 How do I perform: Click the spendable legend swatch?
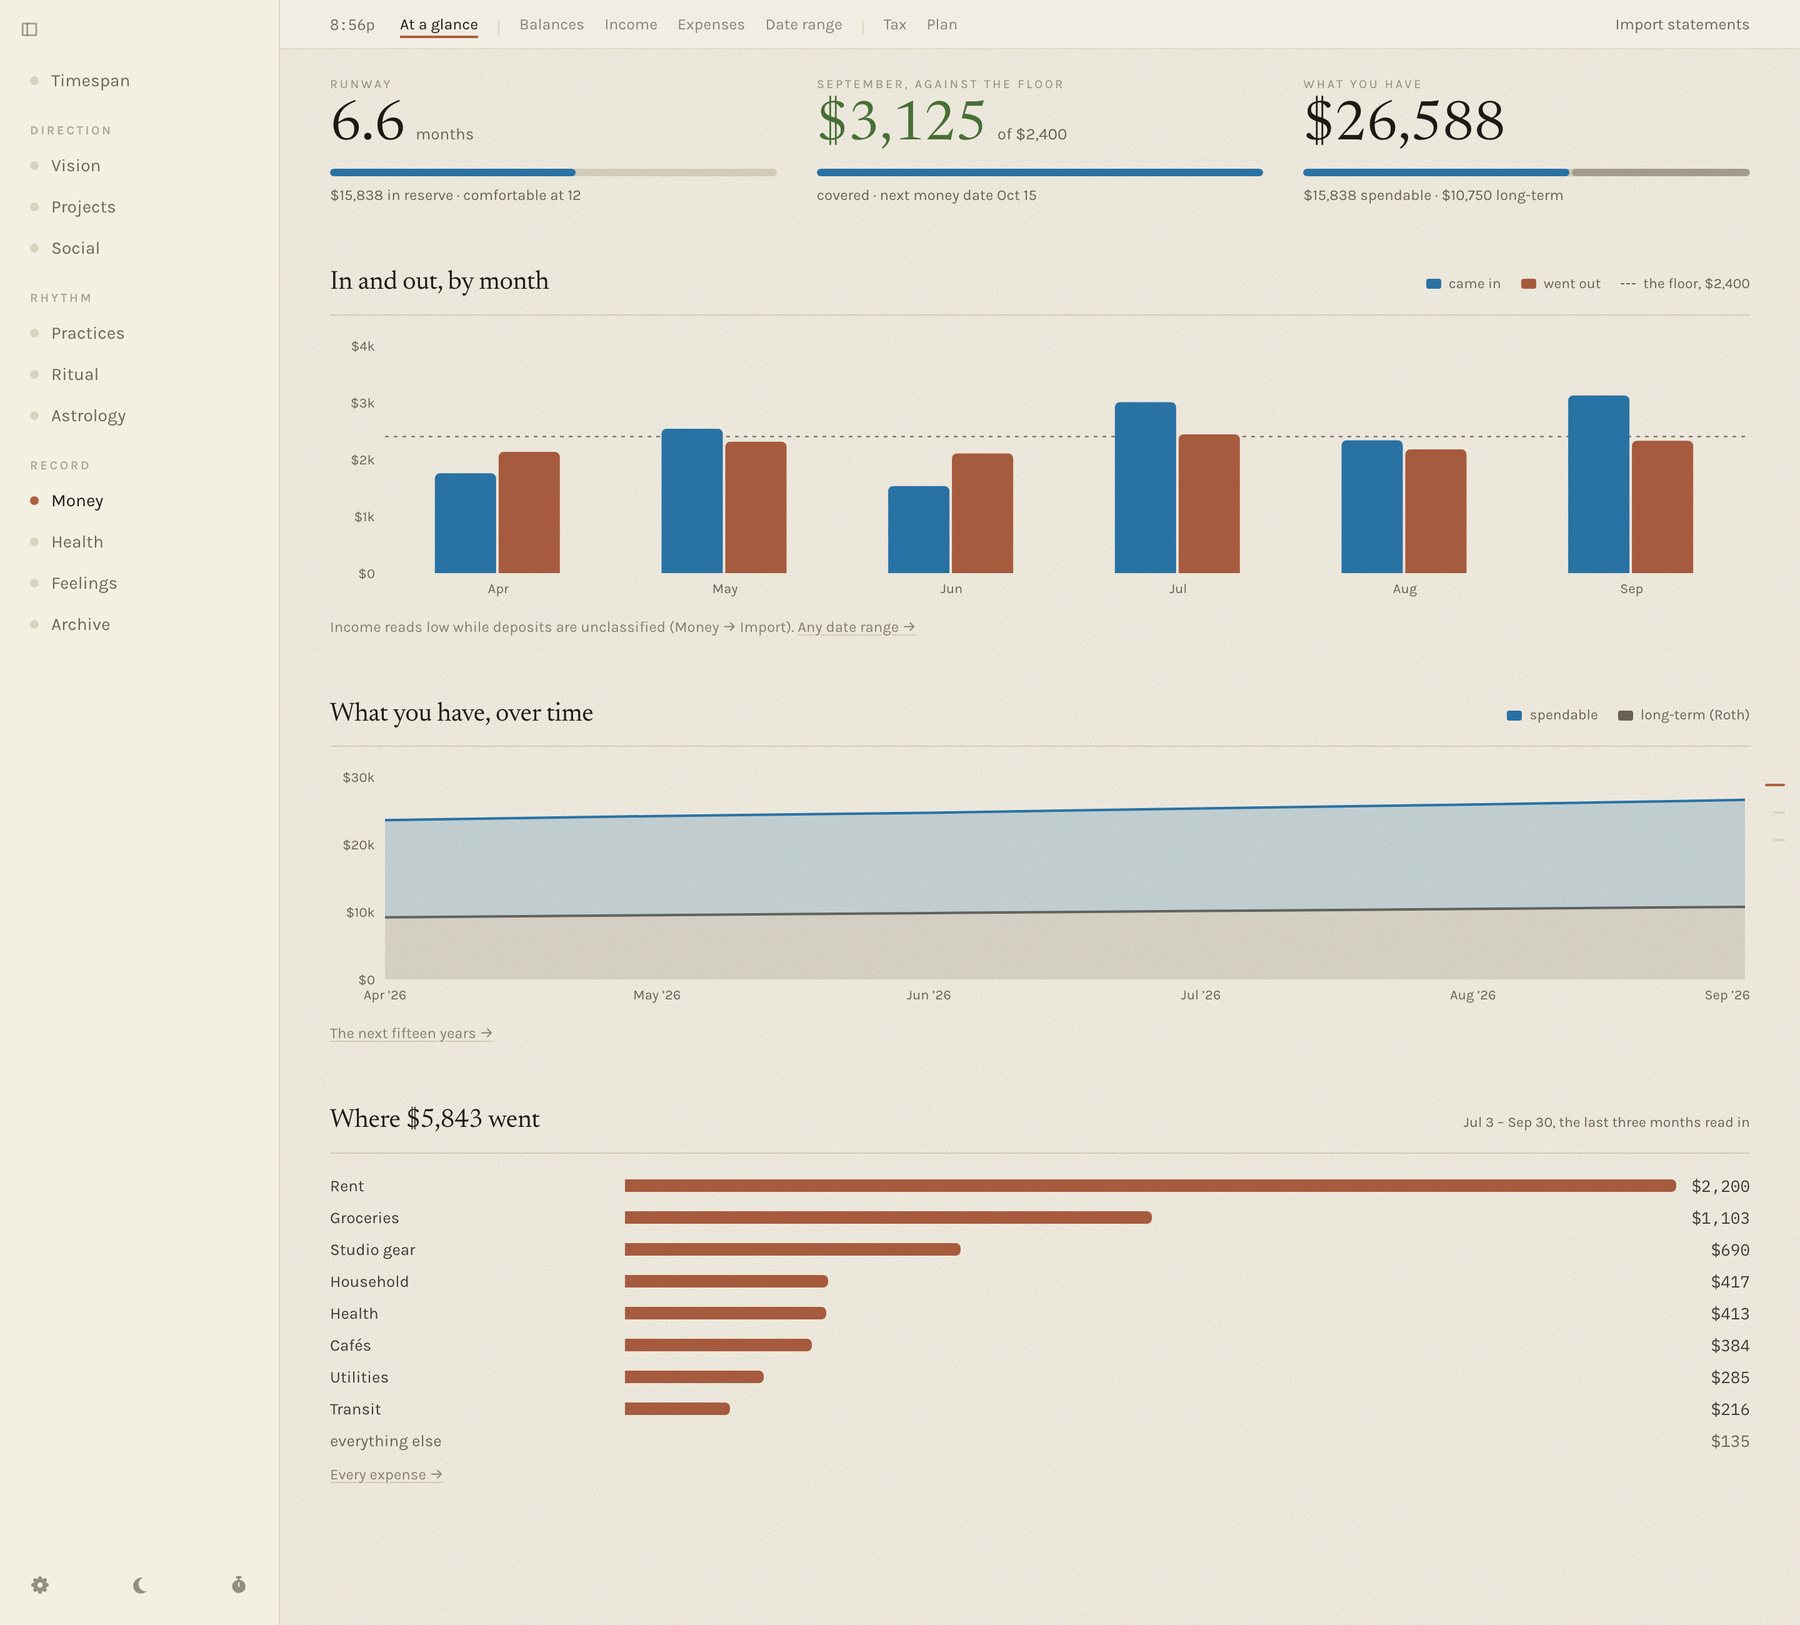coord(1514,715)
